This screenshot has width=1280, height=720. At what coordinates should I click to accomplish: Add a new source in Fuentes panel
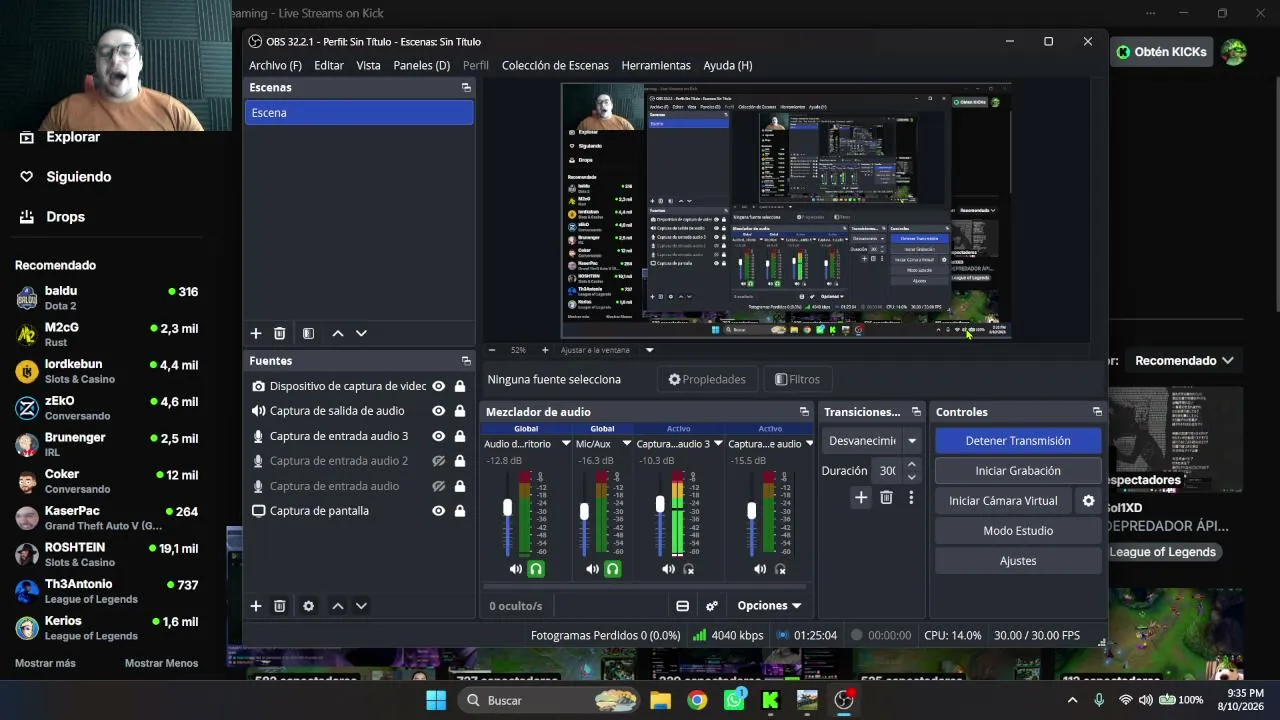click(256, 606)
